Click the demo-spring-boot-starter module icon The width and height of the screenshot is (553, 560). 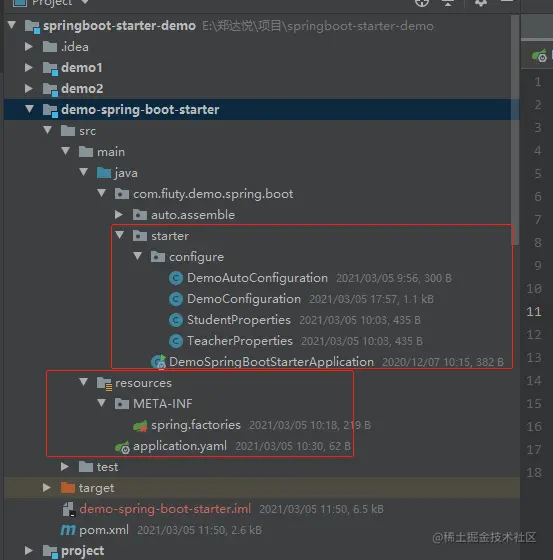pyautogui.click(x=50, y=110)
